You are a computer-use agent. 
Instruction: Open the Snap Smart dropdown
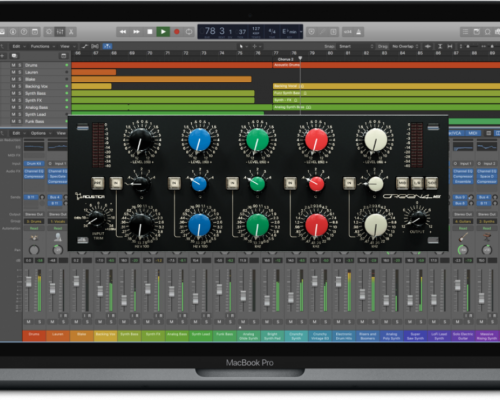(x=356, y=46)
